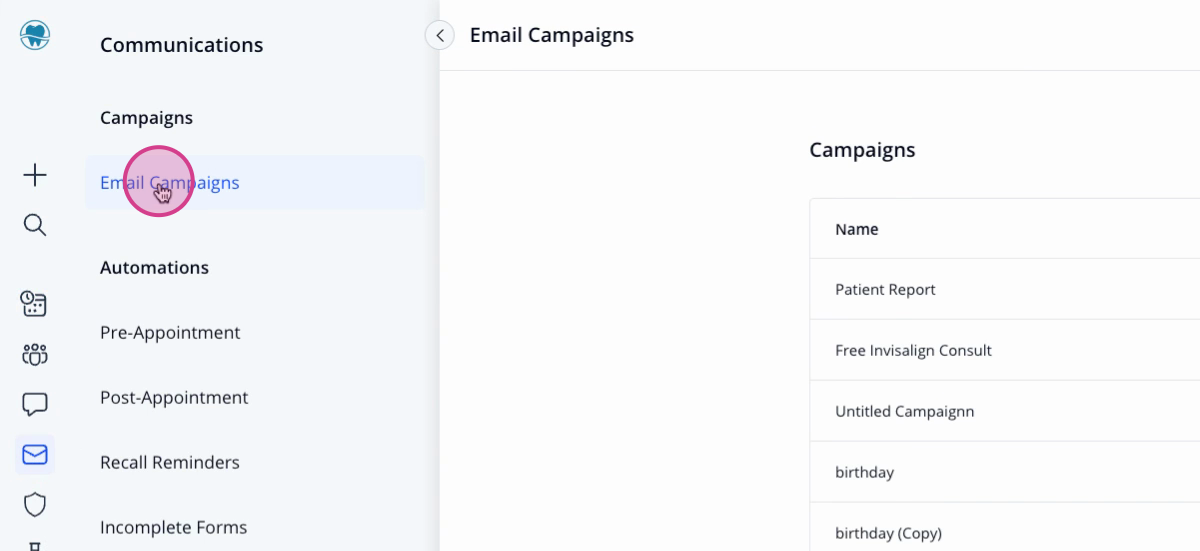
Task: Click the tooth logo icon
Action: click(x=35, y=36)
